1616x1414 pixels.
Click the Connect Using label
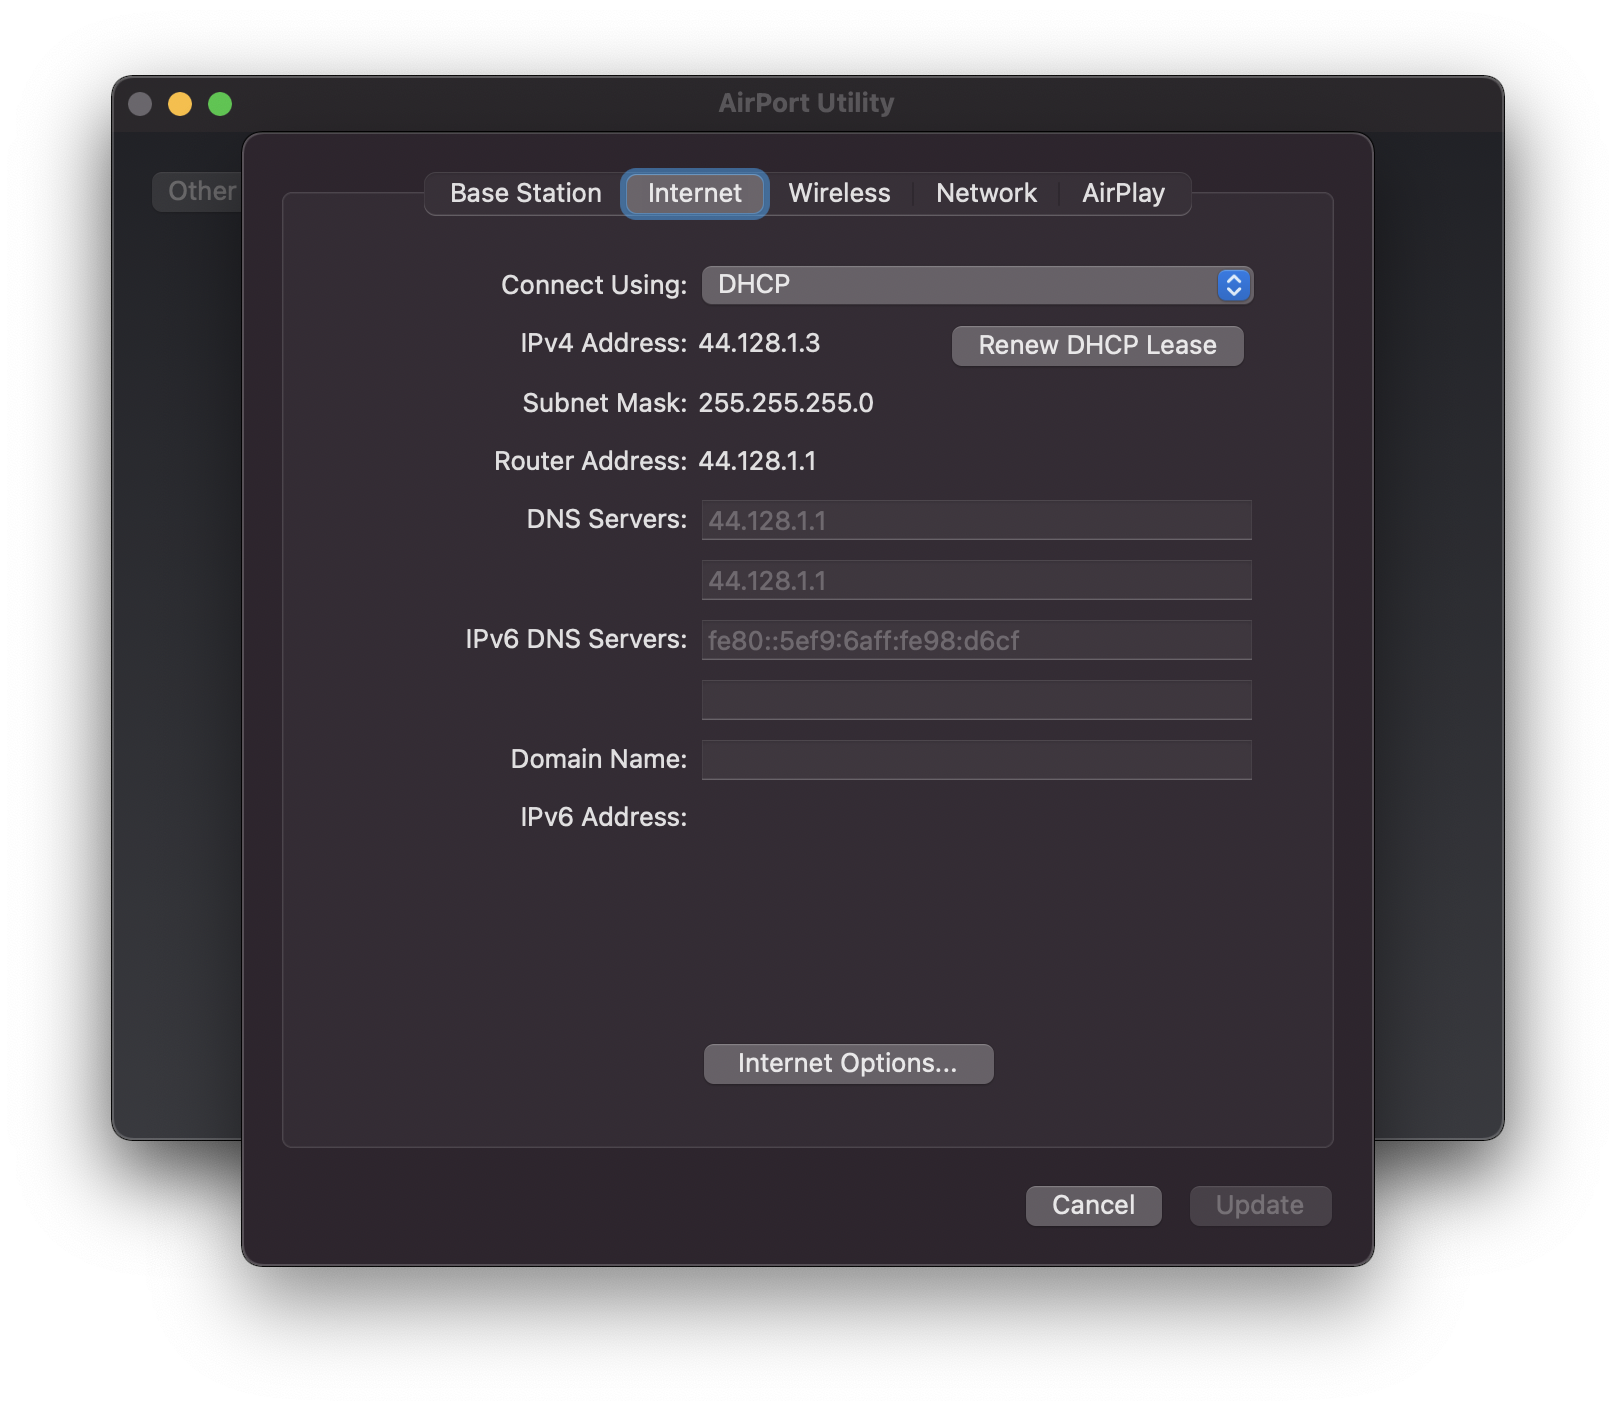tap(594, 285)
